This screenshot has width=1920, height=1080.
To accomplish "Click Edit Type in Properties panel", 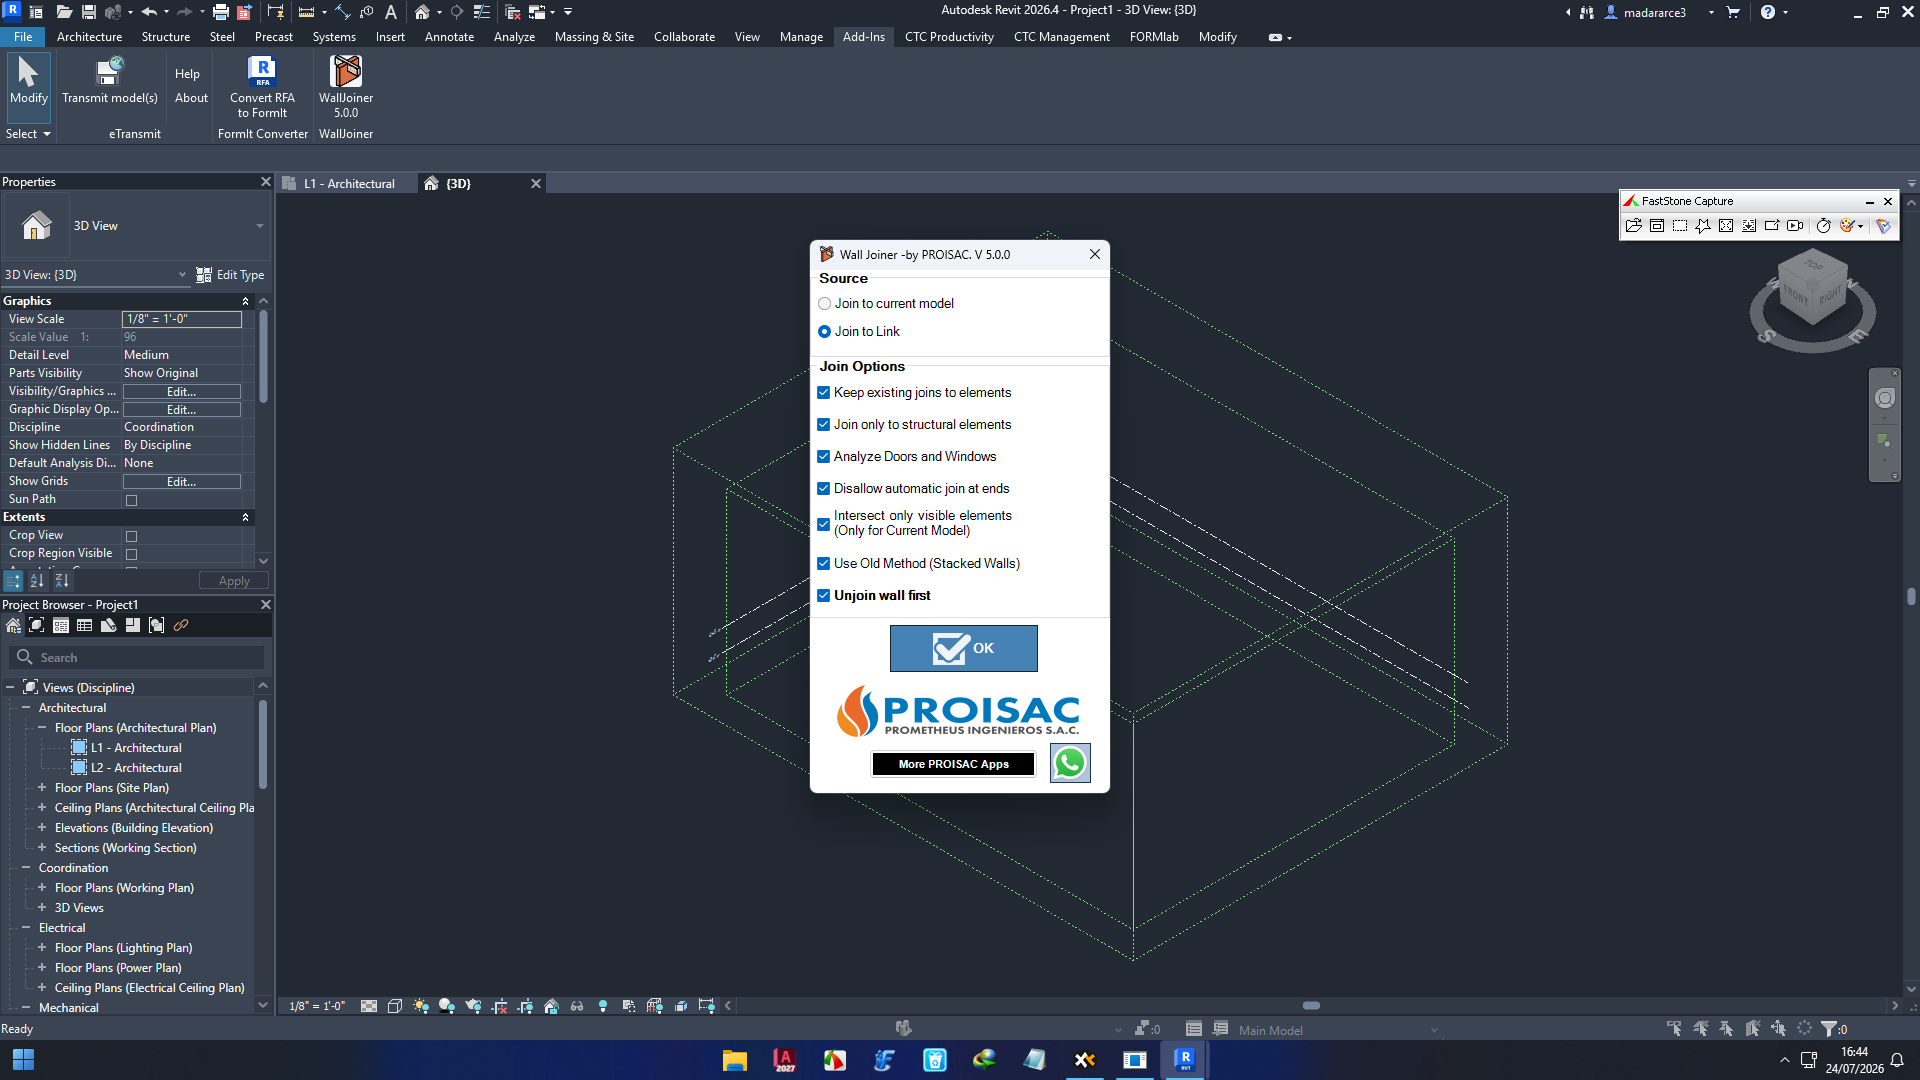I will [x=231, y=275].
